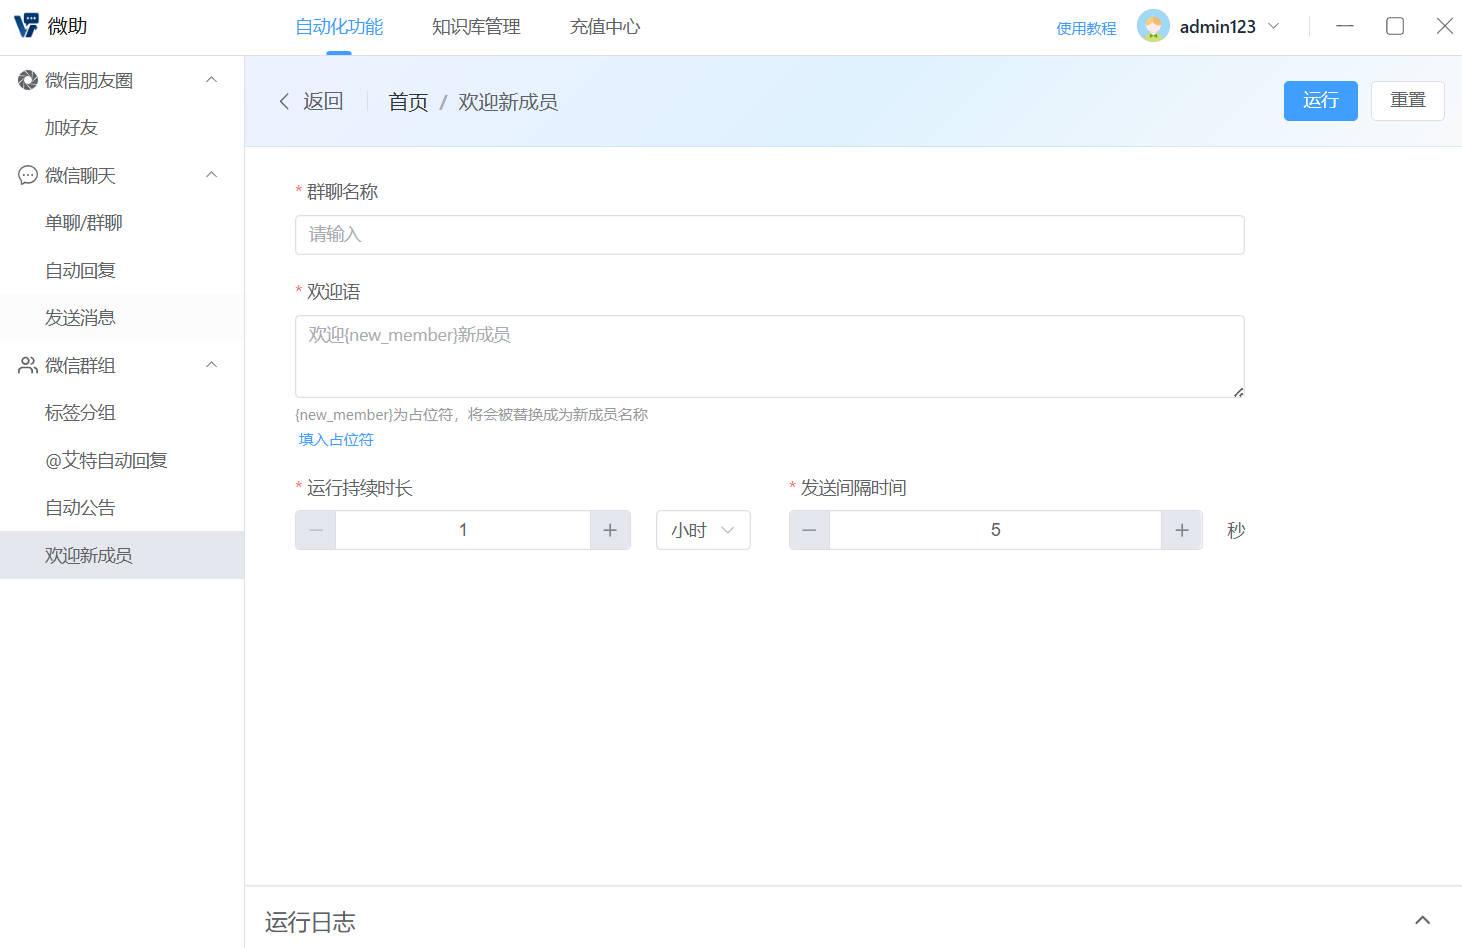Open the 小时 time unit dropdown
The image size is (1462, 948).
702,530
